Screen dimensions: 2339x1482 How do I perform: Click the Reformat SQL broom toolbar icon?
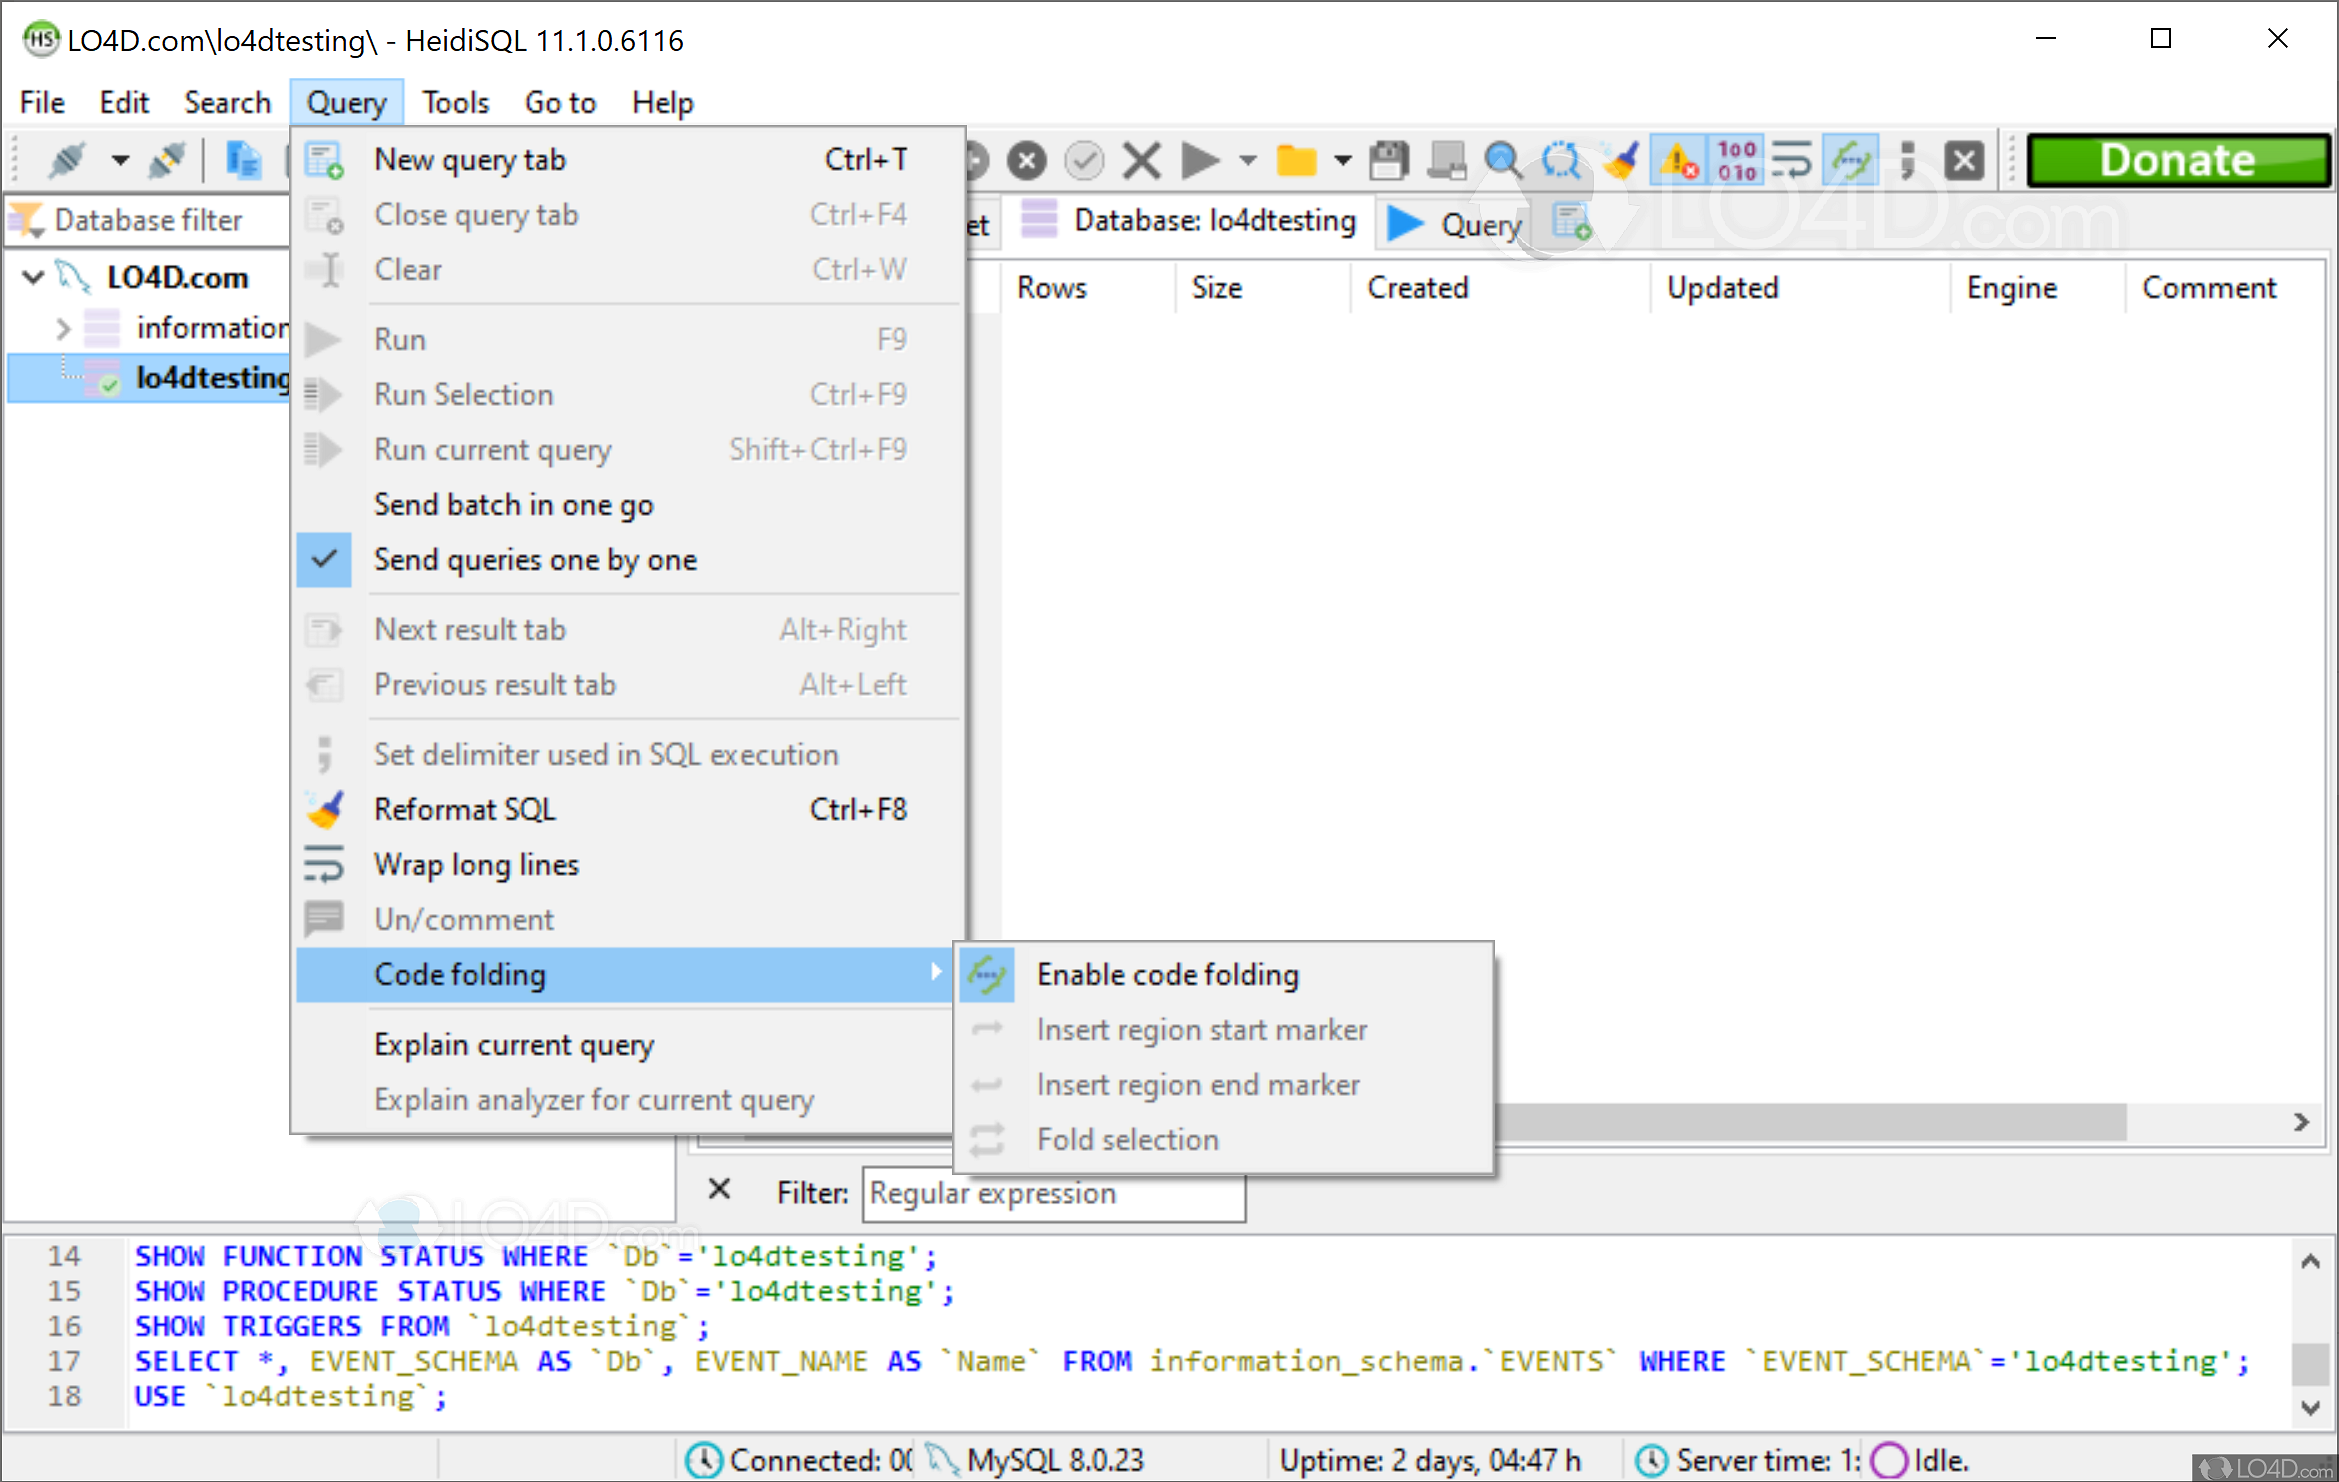(x=1620, y=160)
